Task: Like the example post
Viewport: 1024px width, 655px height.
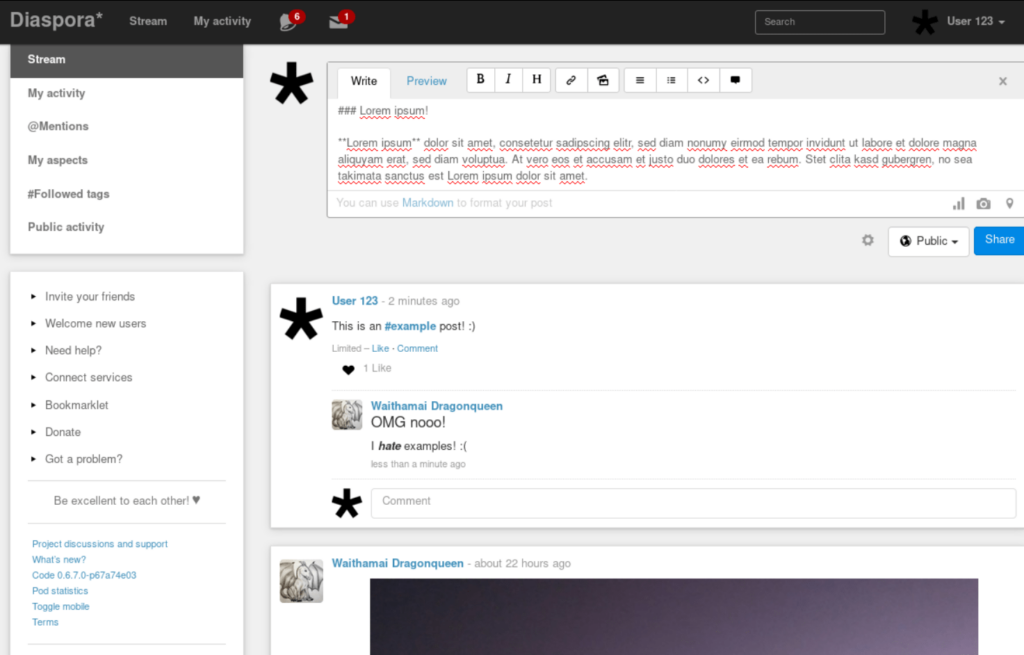Action: tap(380, 349)
